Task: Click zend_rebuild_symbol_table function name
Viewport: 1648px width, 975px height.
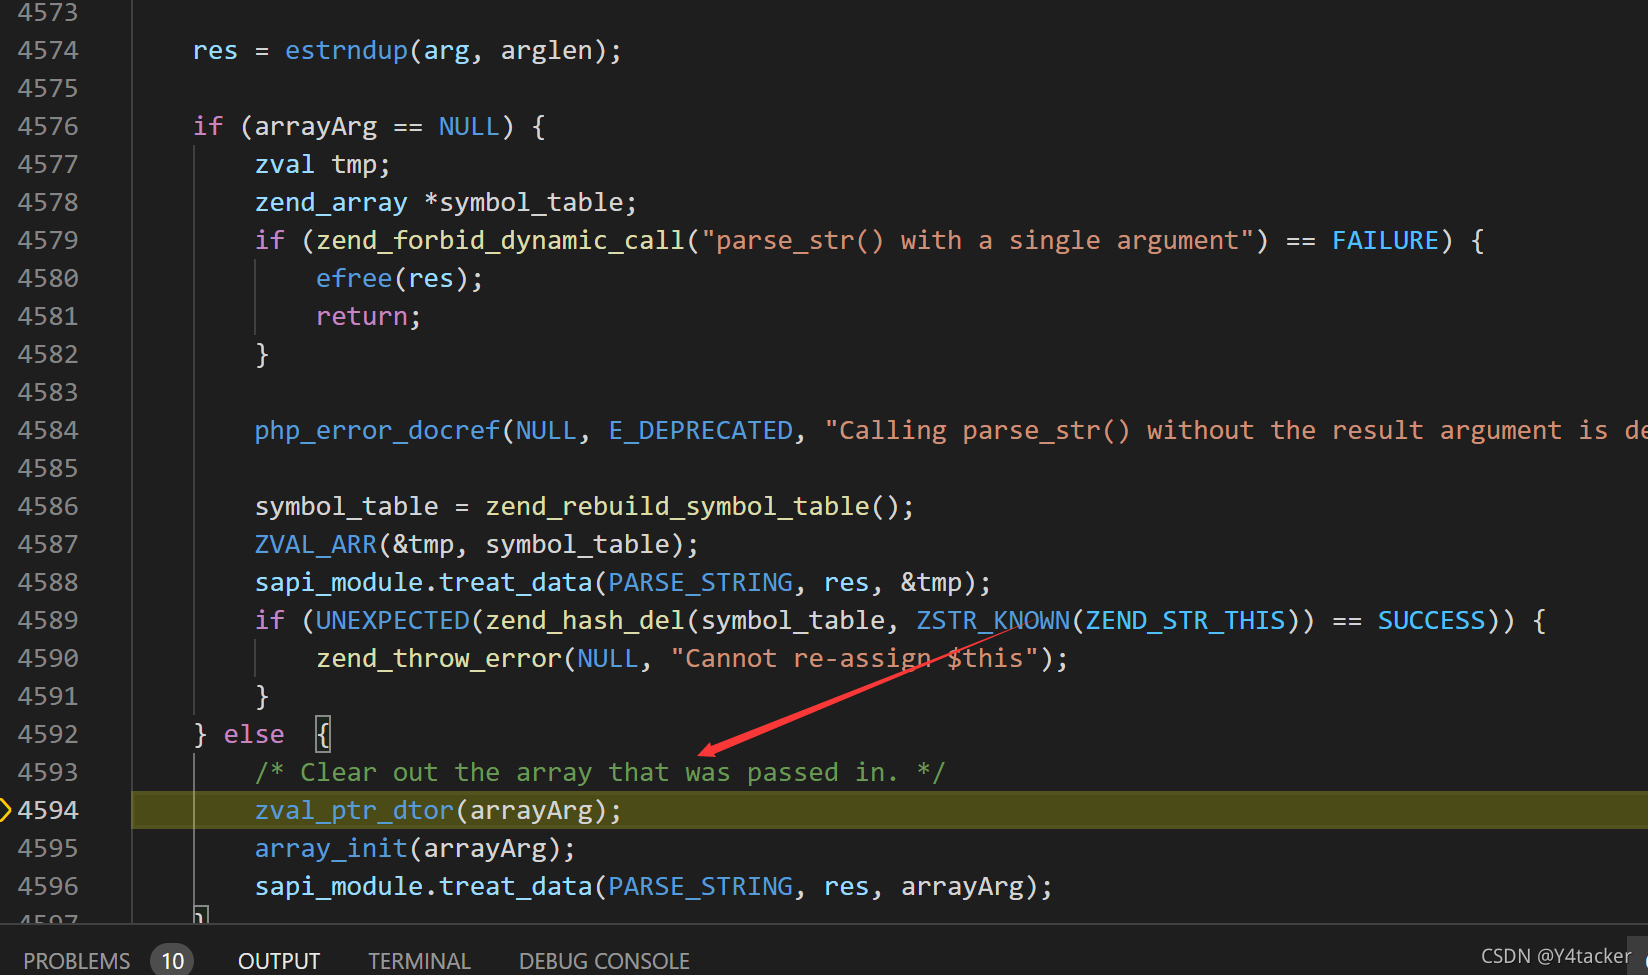Action: tap(677, 507)
